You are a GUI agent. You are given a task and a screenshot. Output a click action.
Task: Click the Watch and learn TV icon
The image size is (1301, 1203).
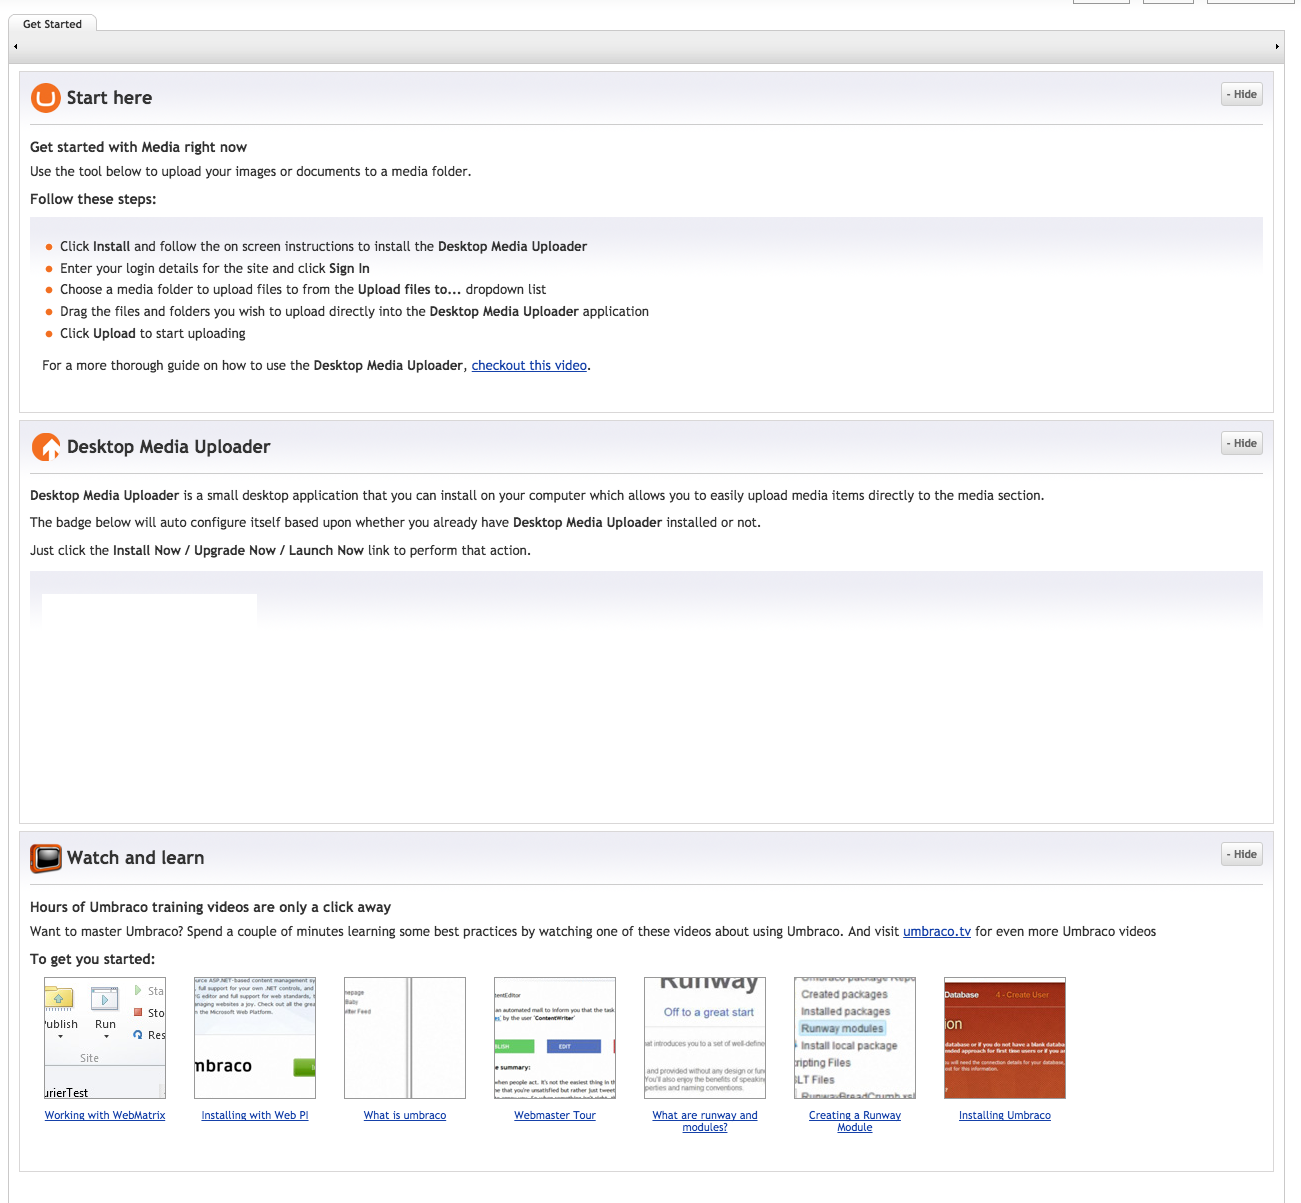tap(46, 858)
